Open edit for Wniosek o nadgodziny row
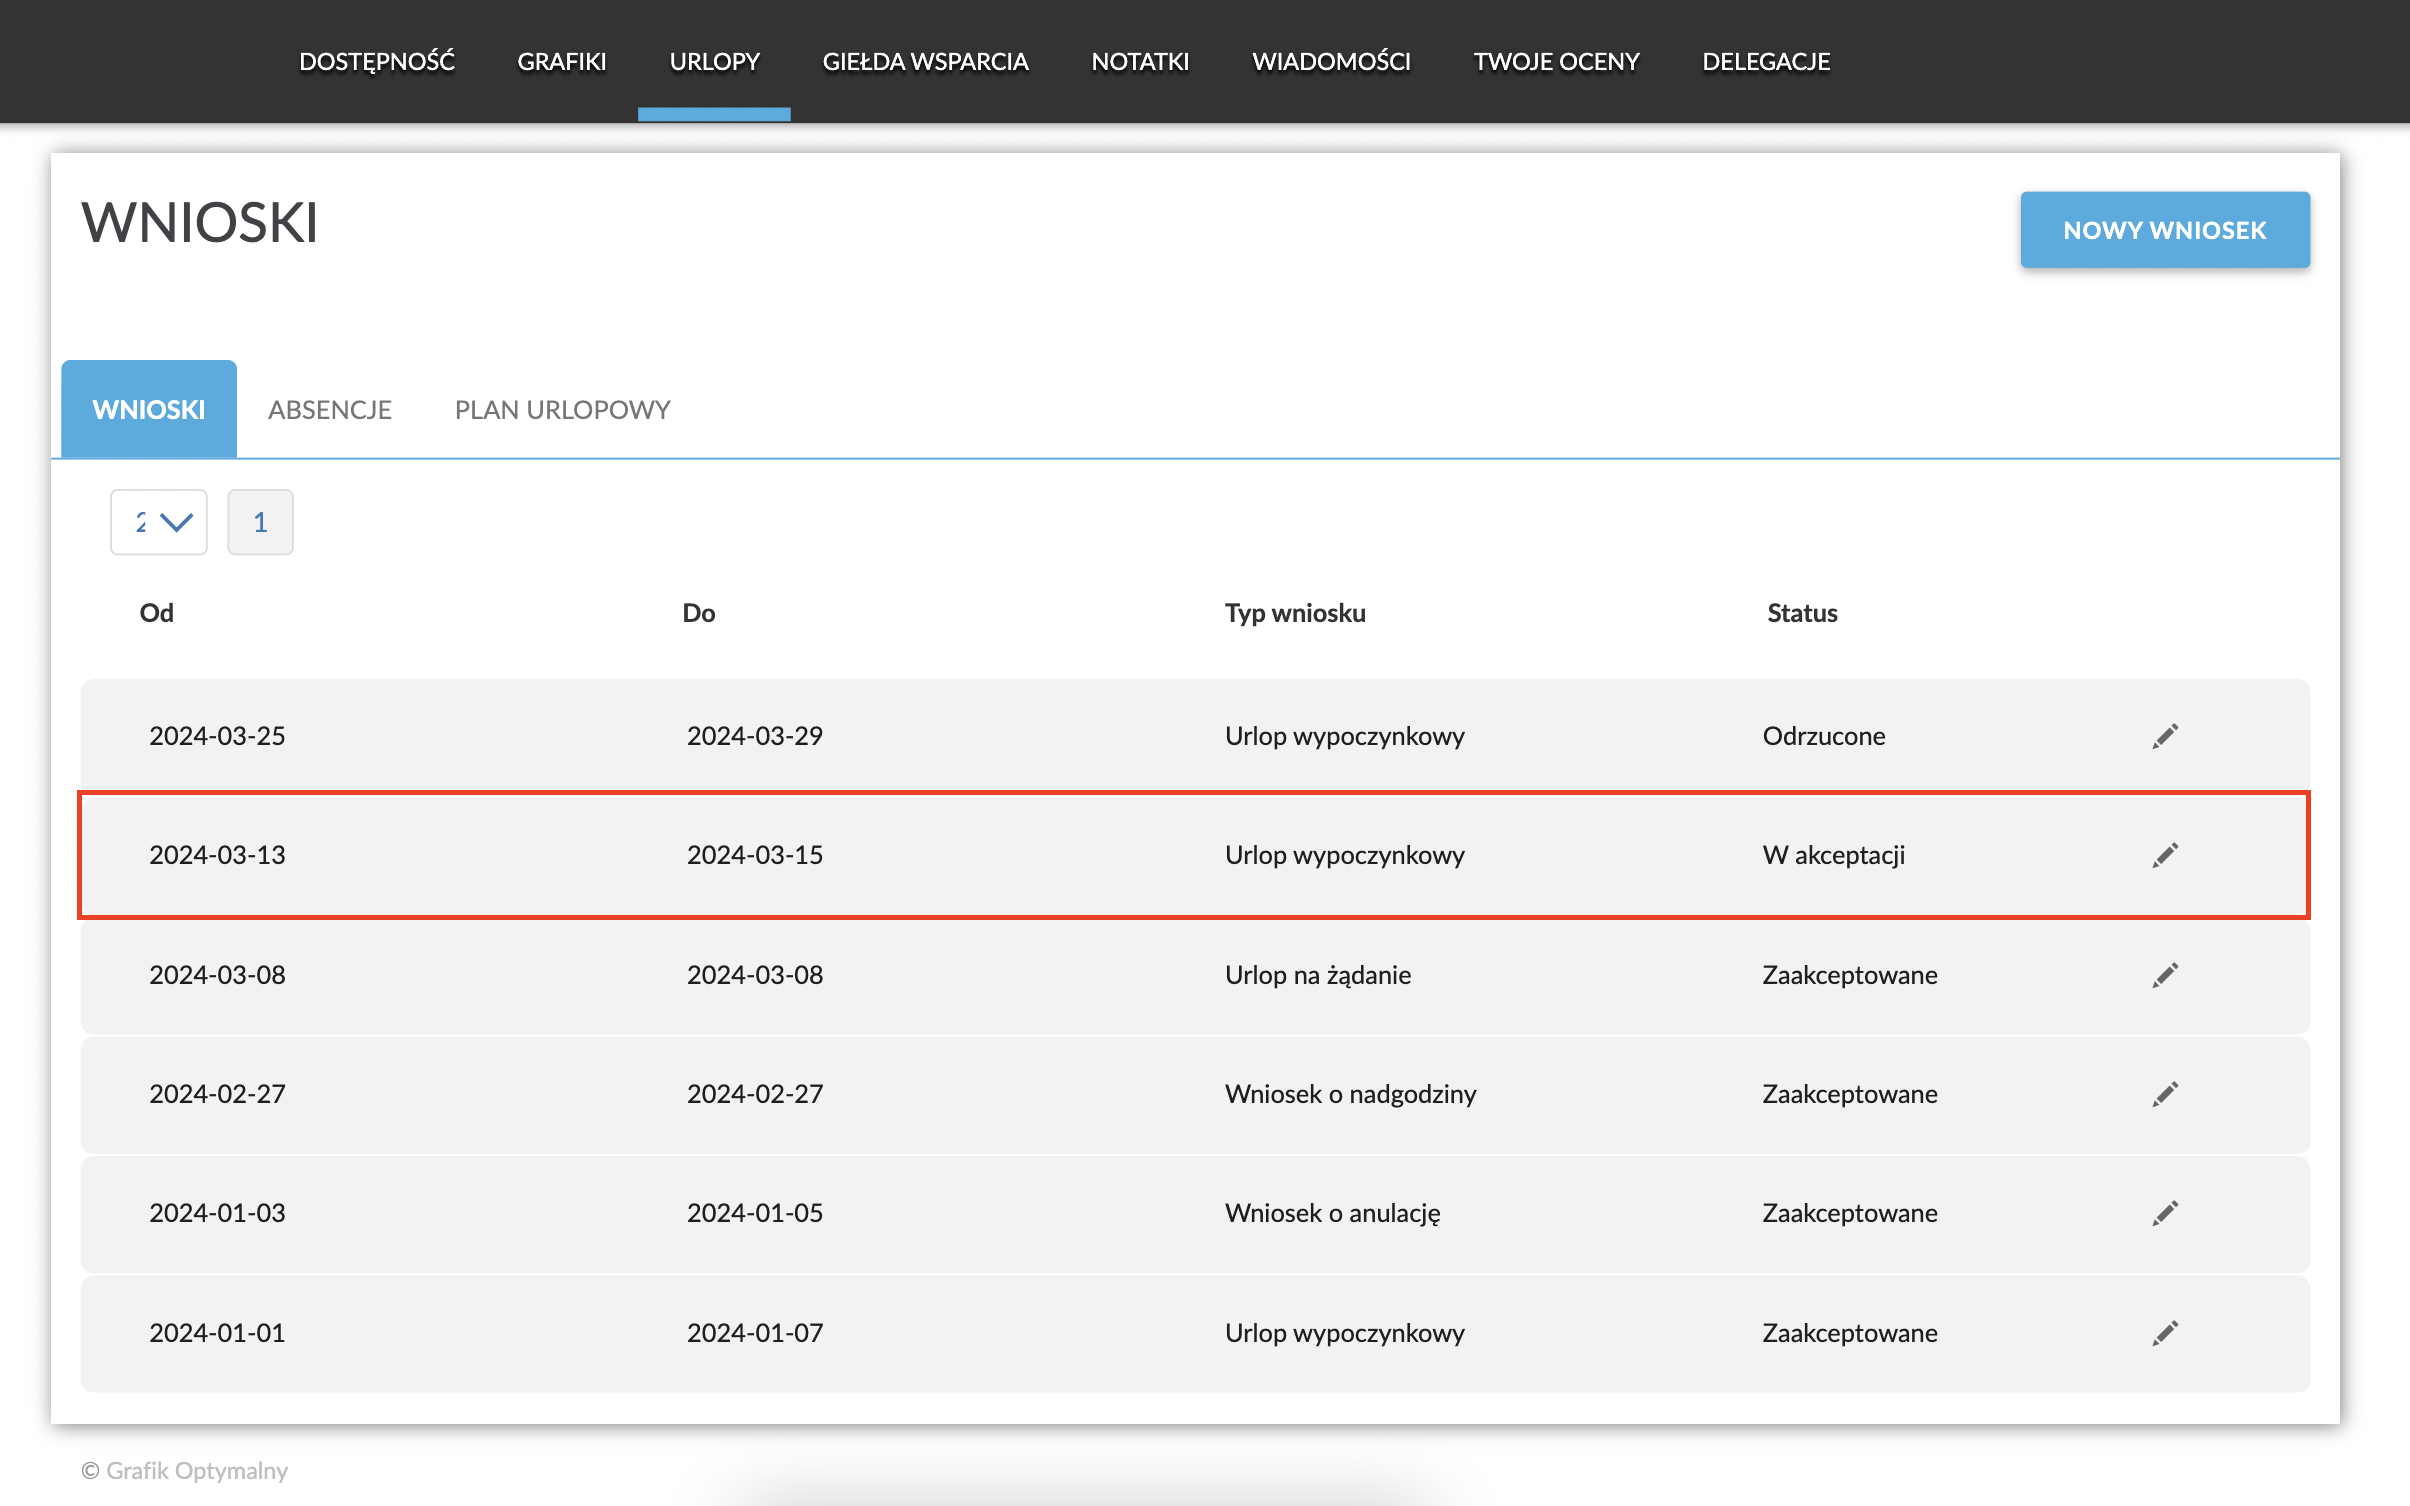Screen dimensions: 2410x1506 click(2165, 1094)
